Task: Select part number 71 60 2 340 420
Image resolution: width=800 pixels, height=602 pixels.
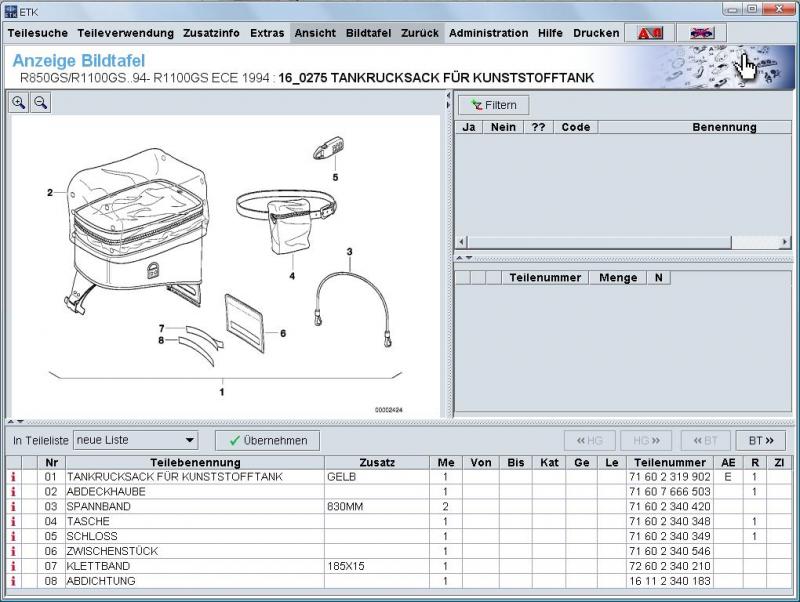Action: click(x=669, y=507)
